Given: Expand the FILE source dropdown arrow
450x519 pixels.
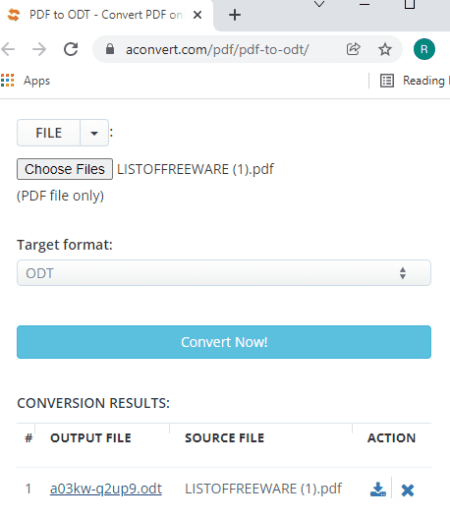Looking at the screenshot, I should click(x=94, y=133).
